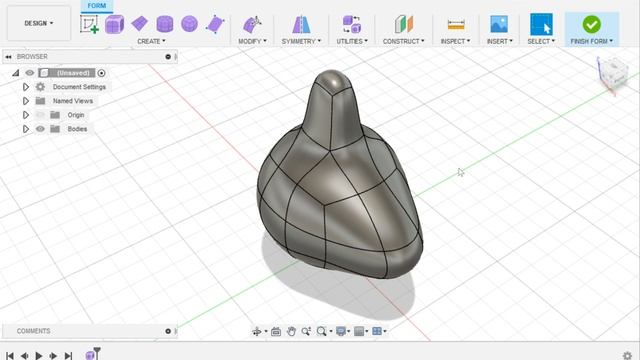The image size is (640, 360).
Task: Click the Utilities display mode icon
Action: click(x=351, y=24)
